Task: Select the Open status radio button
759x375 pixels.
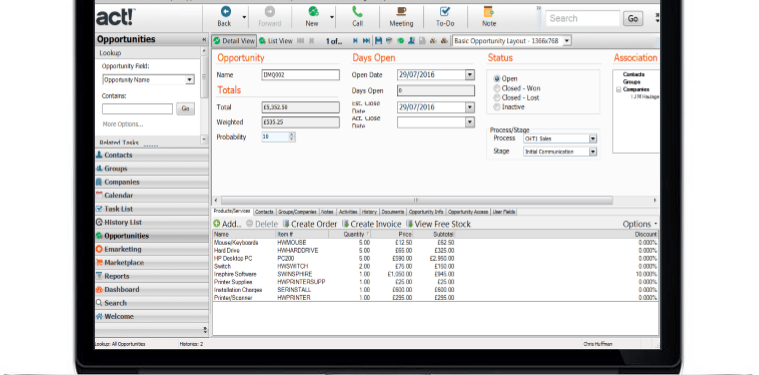Action: pyautogui.click(x=497, y=78)
